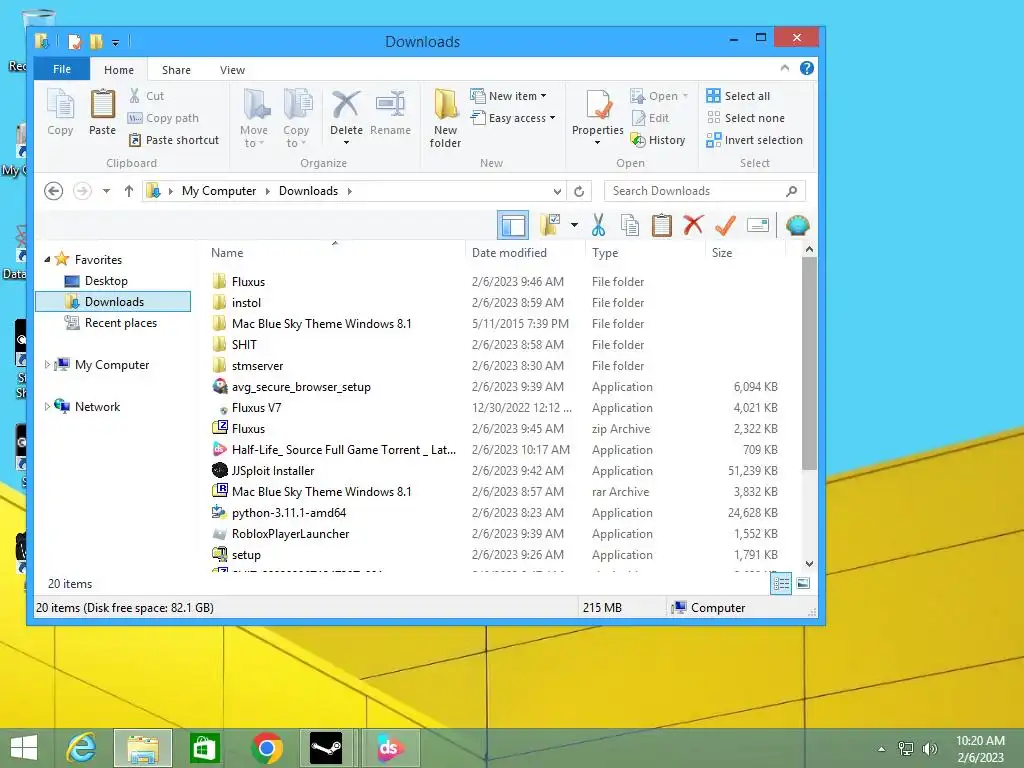This screenshot has width=1024, height=768.
Task: Create a New folder from ribbon
Action: [x=445, y=118]
